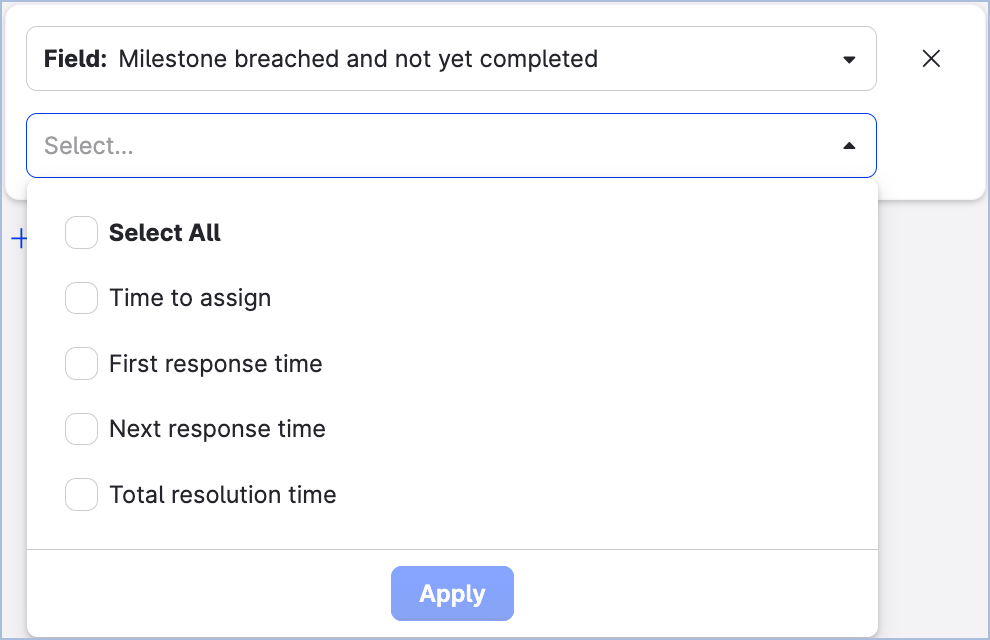Mark the Total resolution time checkbox
The image size is (990, 640).
point(81,495)
